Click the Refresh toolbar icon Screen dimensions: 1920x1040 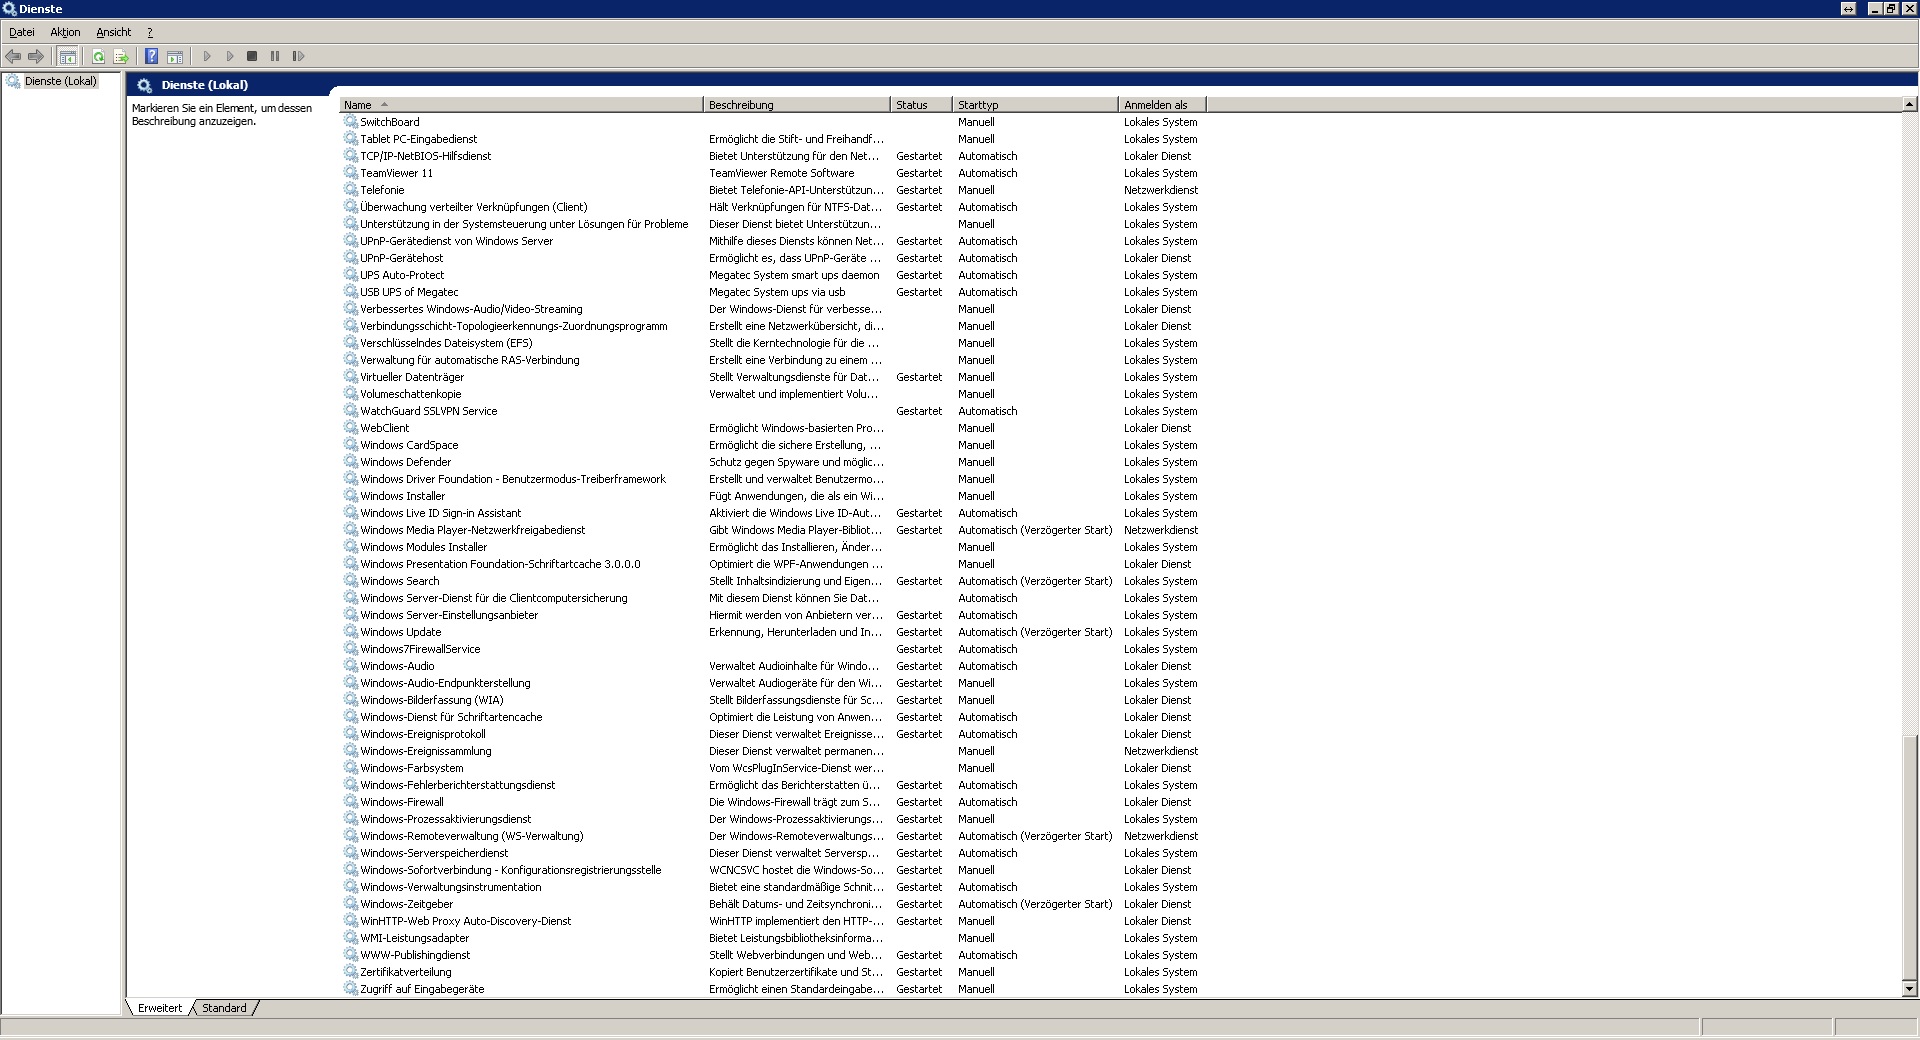point(98,57)
